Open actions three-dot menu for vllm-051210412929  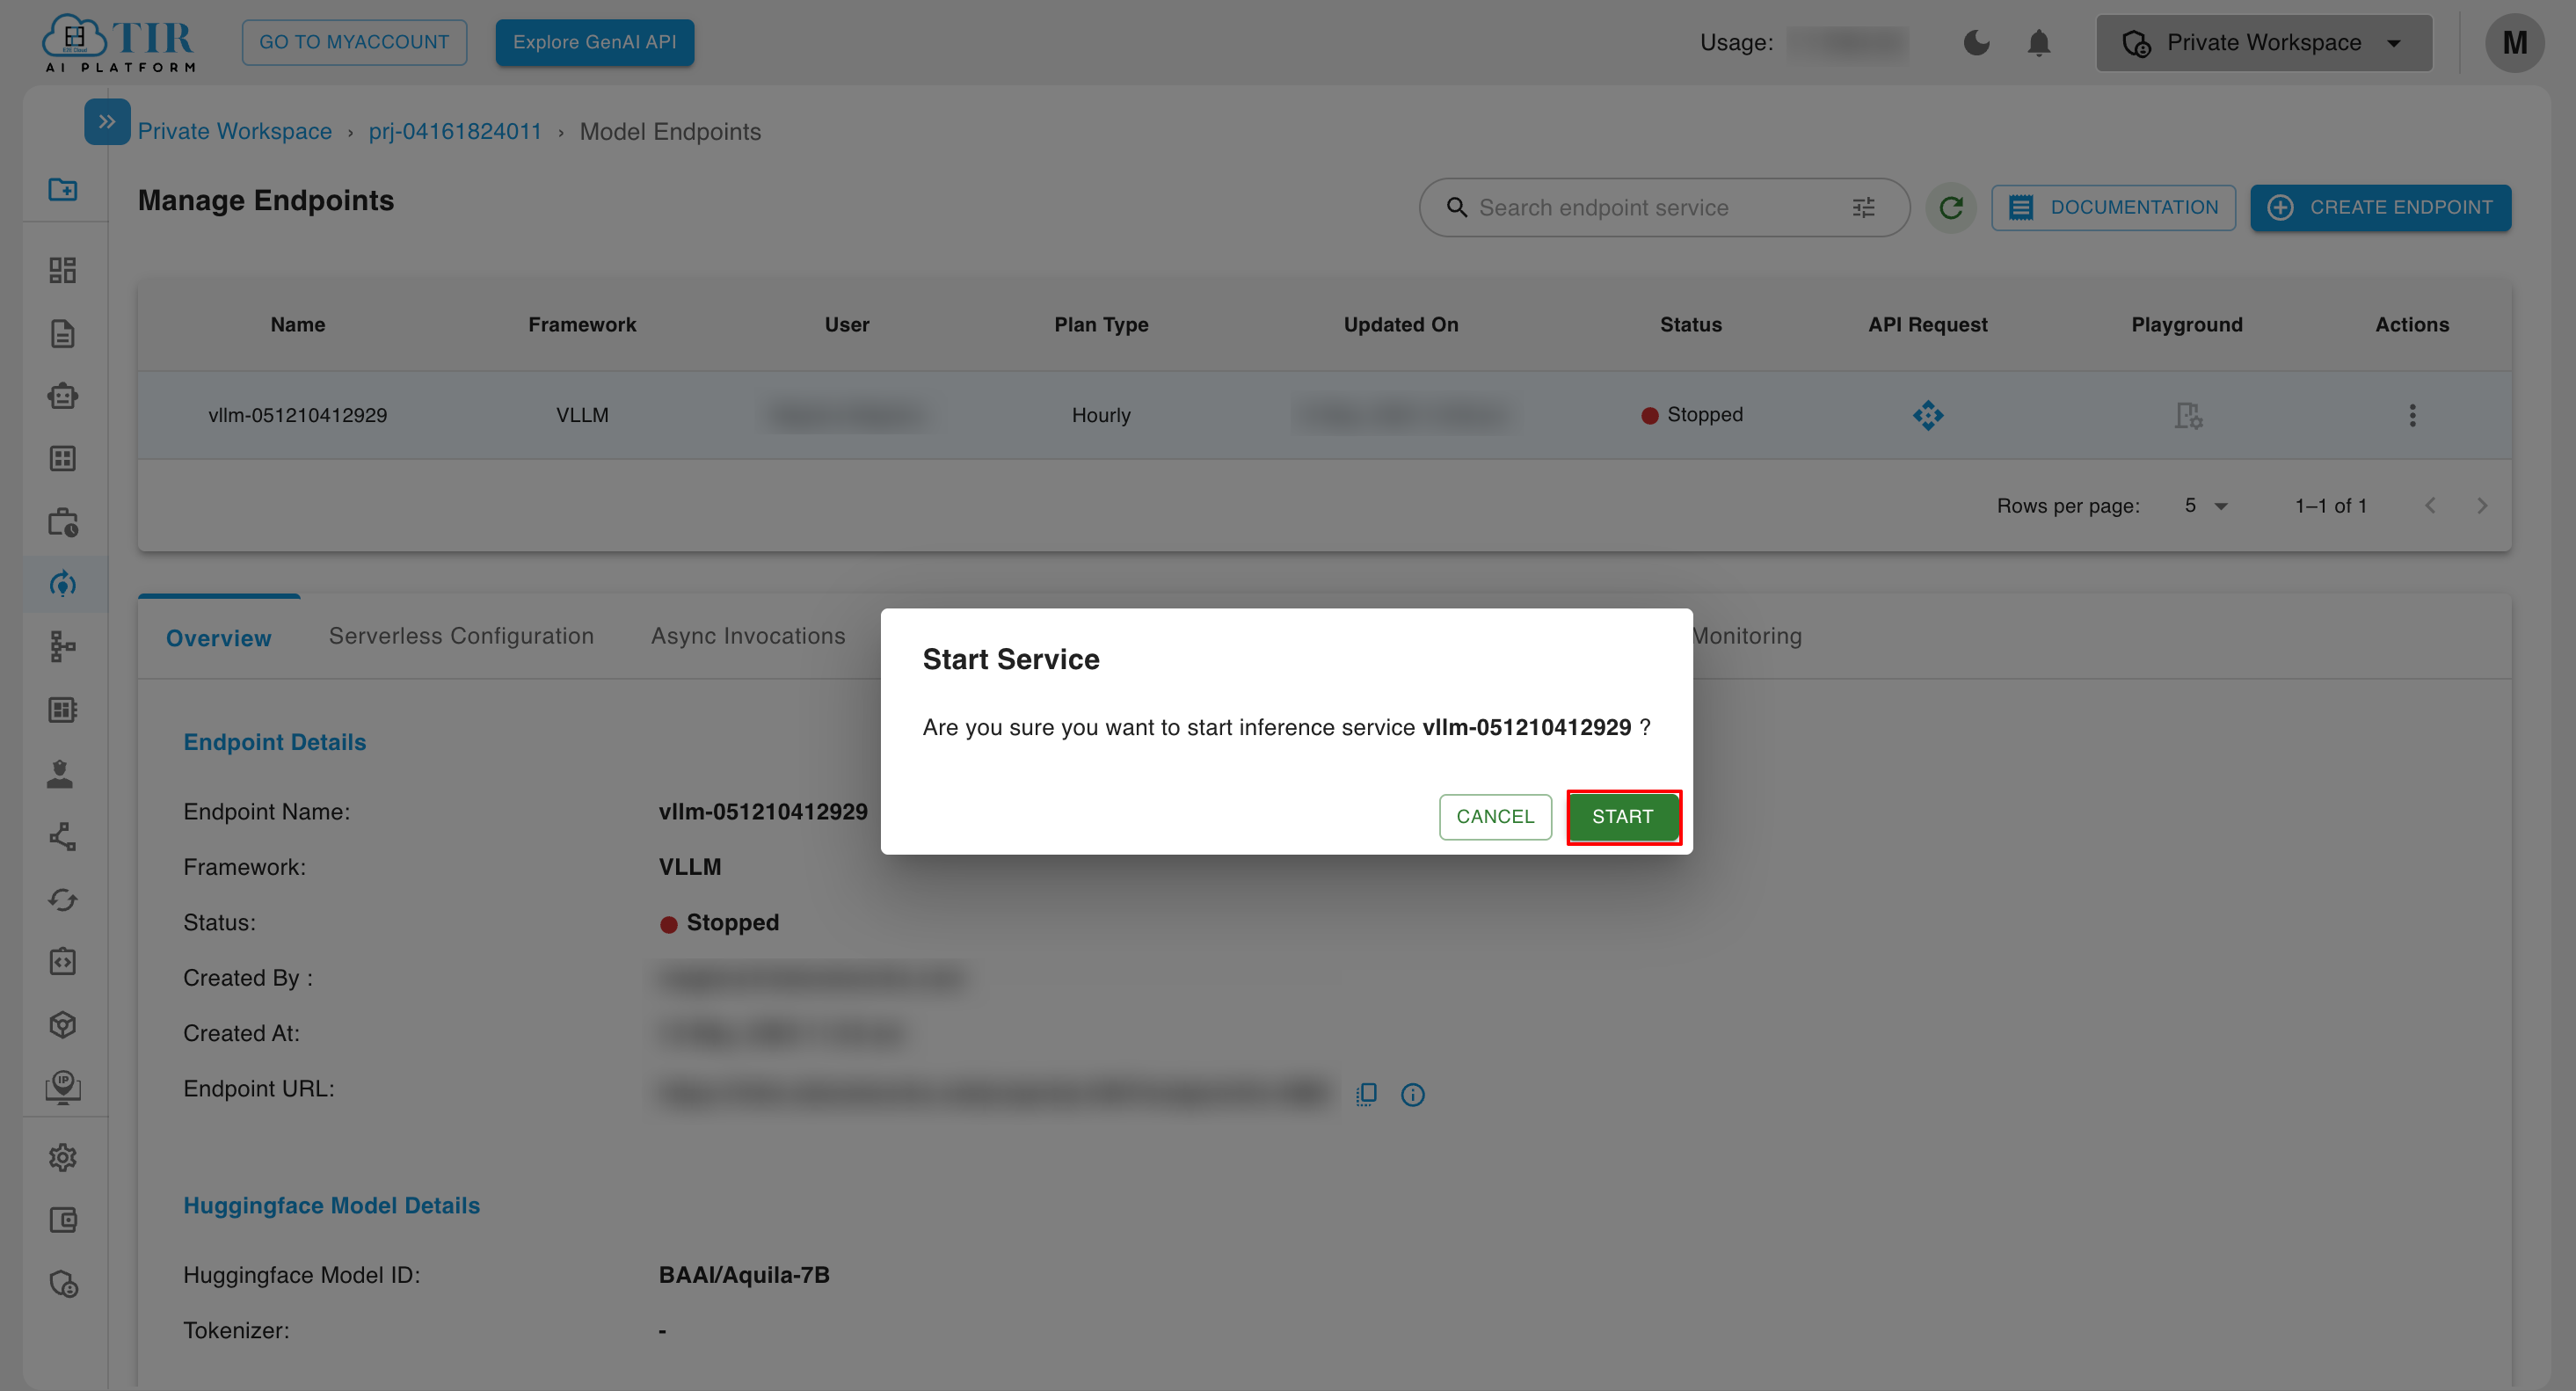point(2412,414)
